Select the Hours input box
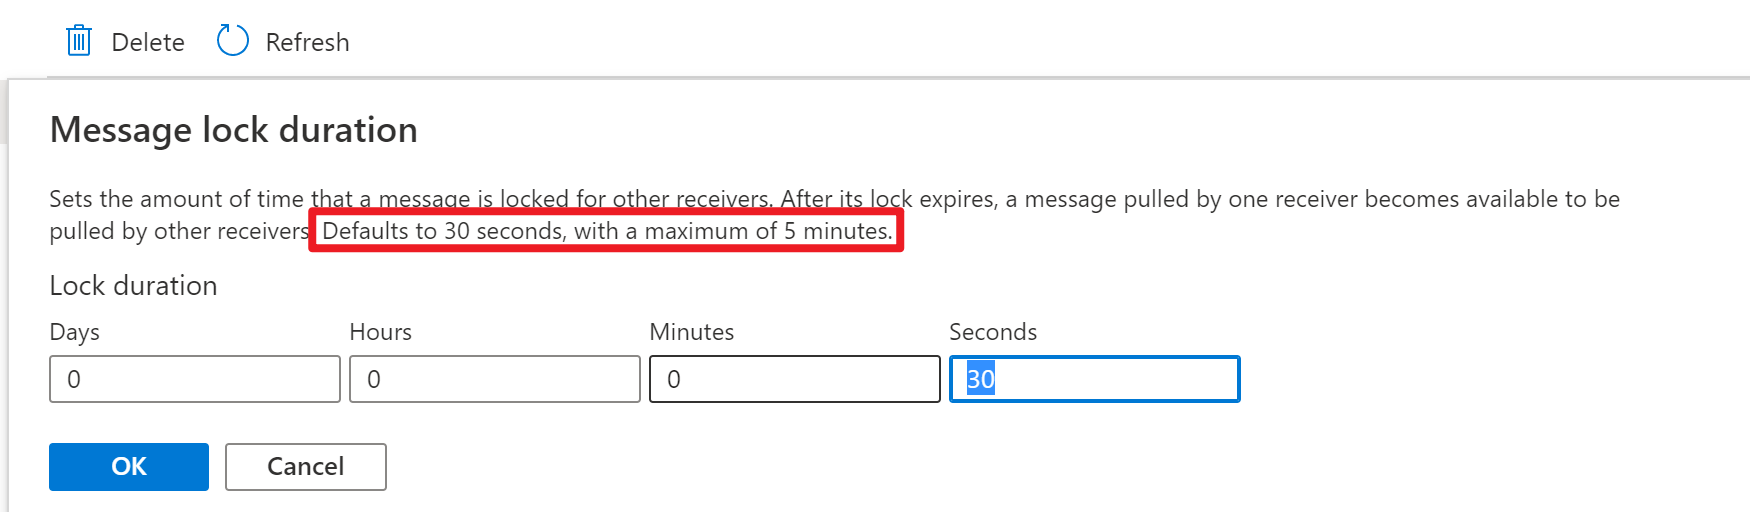Image resolution: width=1750 pixels, height=512 pixels. (x=495, y=379)
